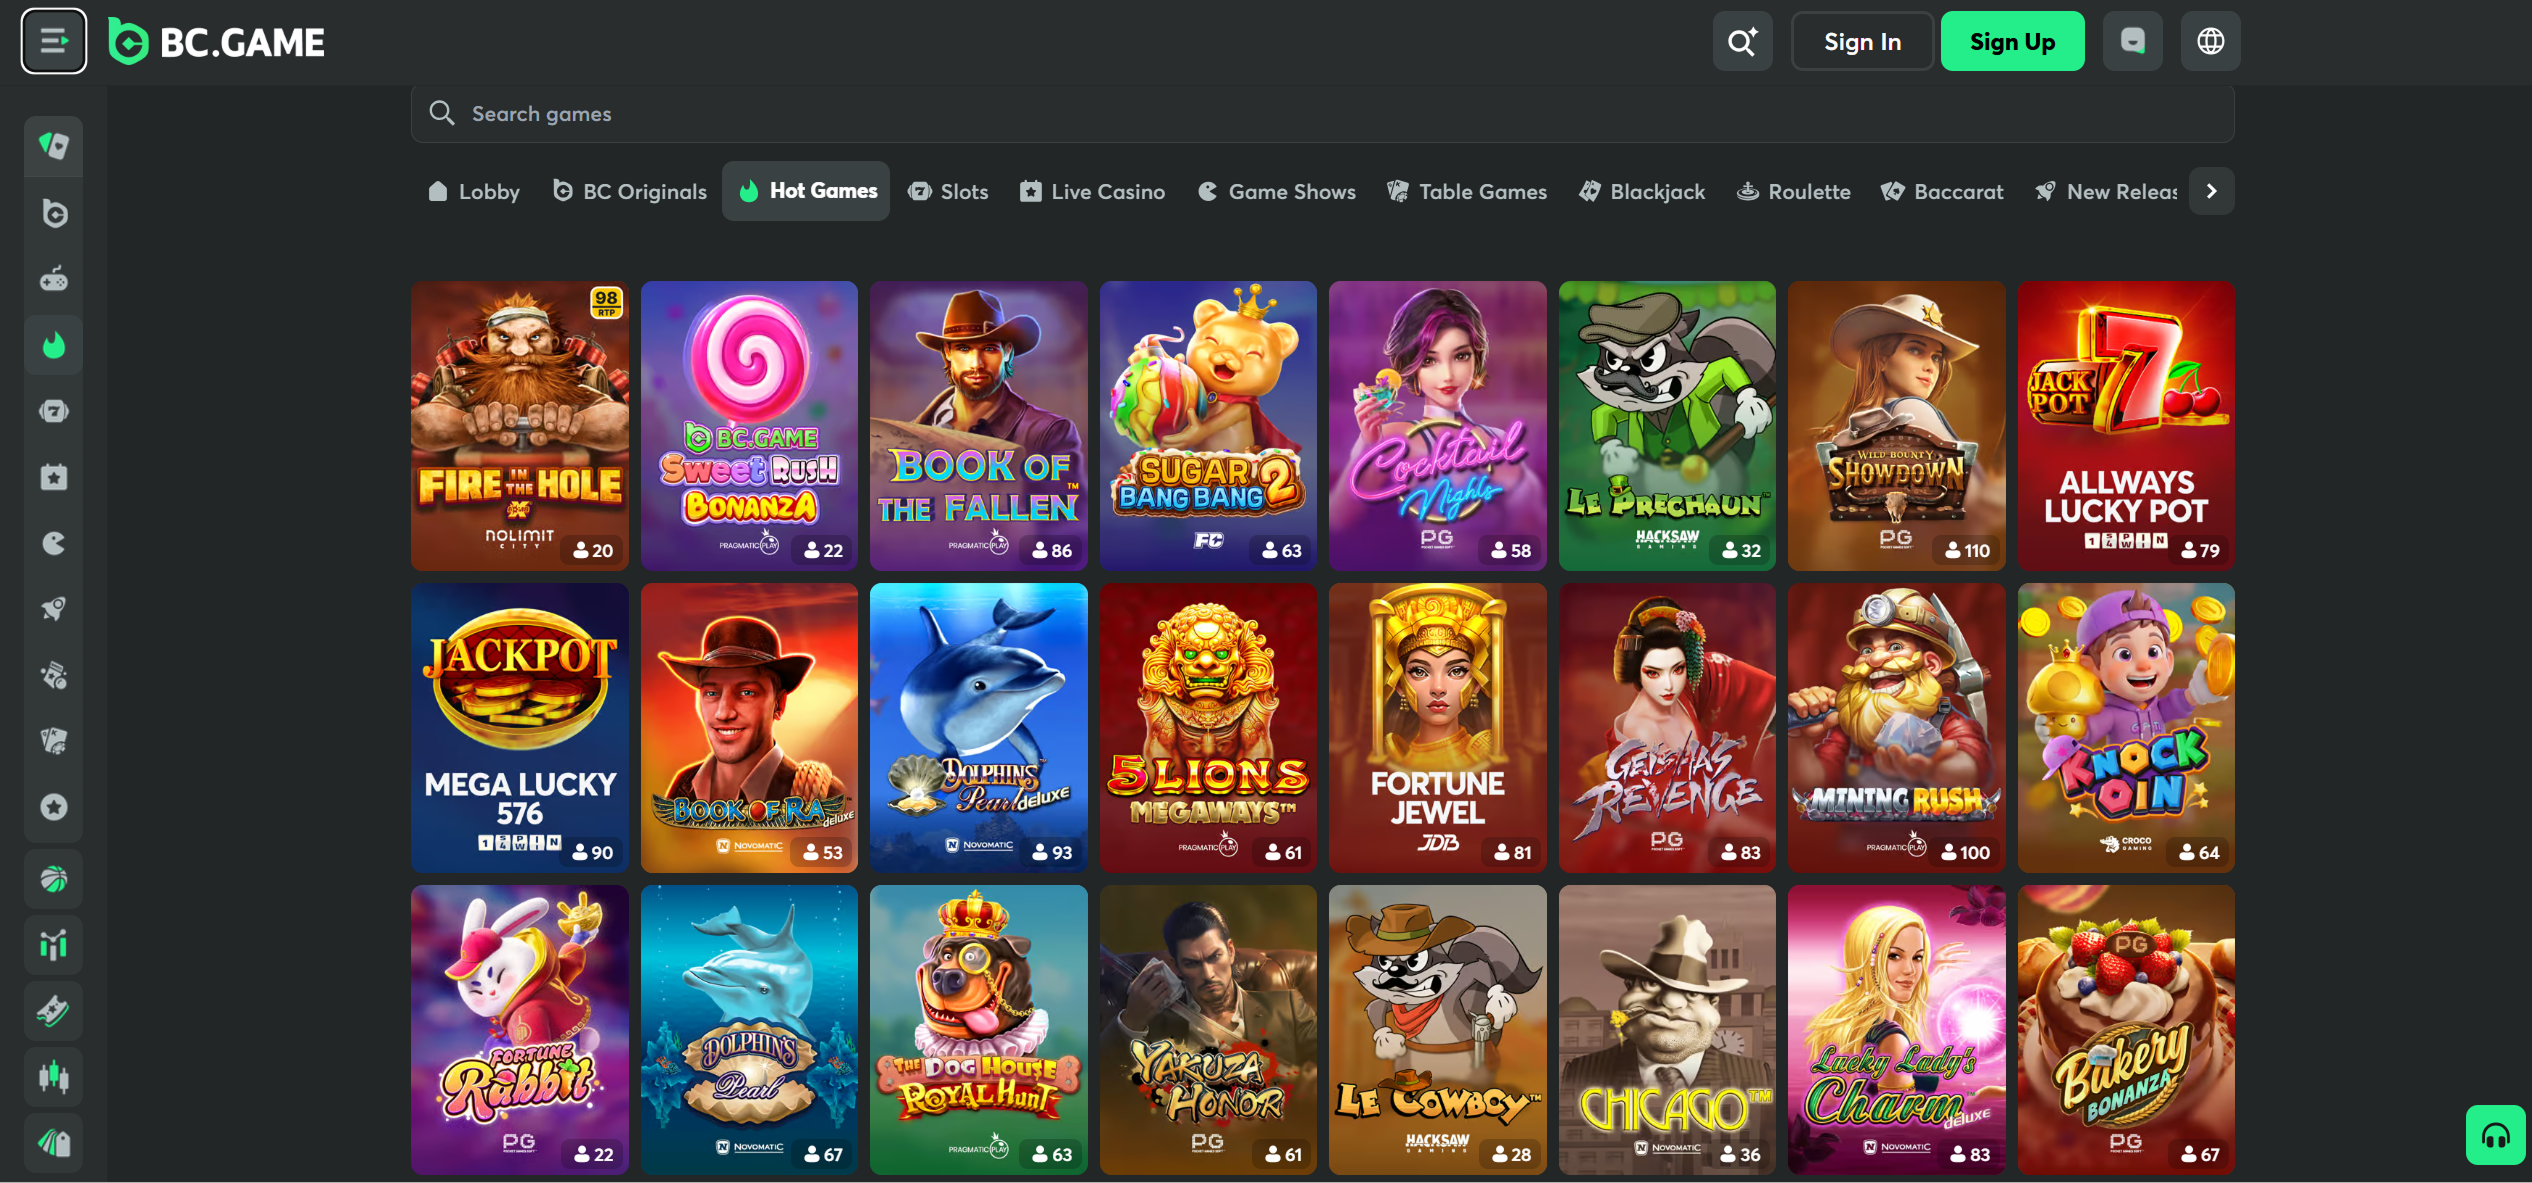
Task: Open sidebar BC Originals icon
Action: tap(54, 213)
